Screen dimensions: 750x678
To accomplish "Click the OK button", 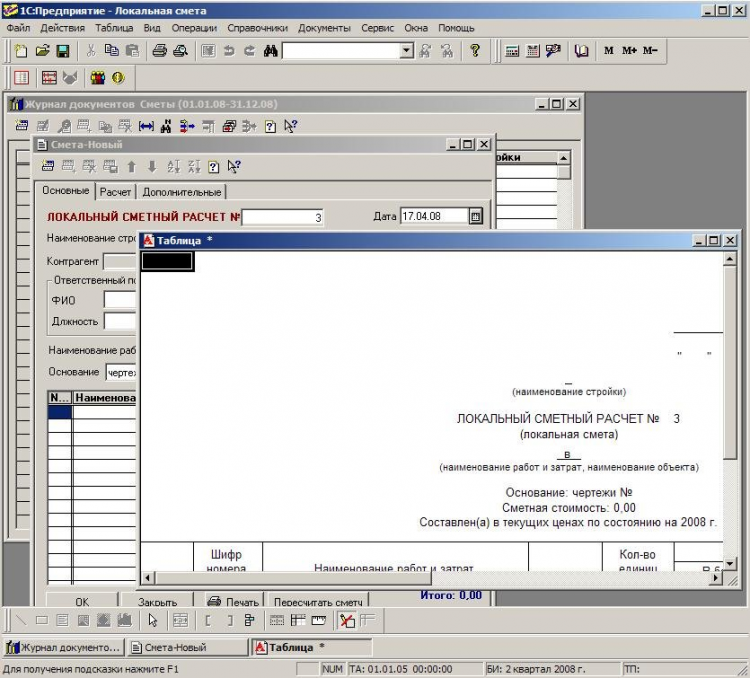I will pos(82,601).
